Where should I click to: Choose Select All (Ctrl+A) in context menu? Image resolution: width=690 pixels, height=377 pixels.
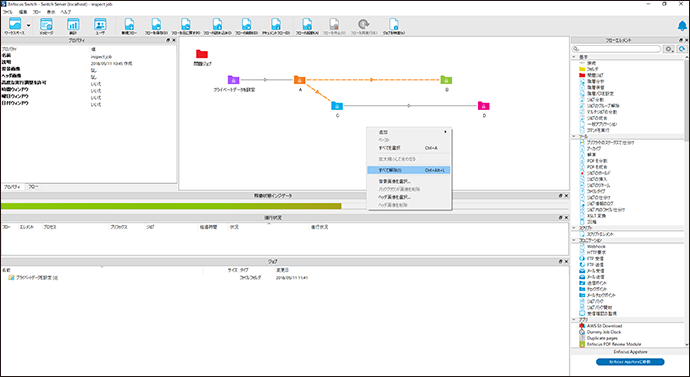pos(409,148)
